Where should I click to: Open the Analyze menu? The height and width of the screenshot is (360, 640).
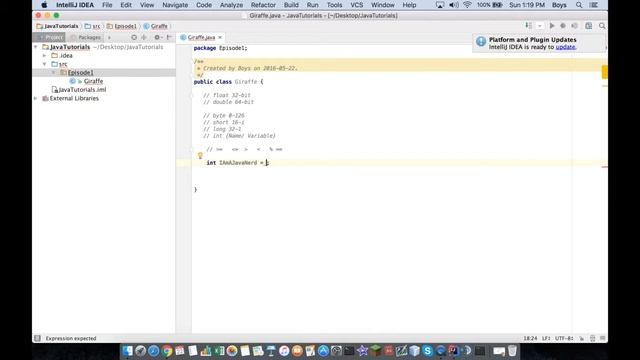(231, 5)
